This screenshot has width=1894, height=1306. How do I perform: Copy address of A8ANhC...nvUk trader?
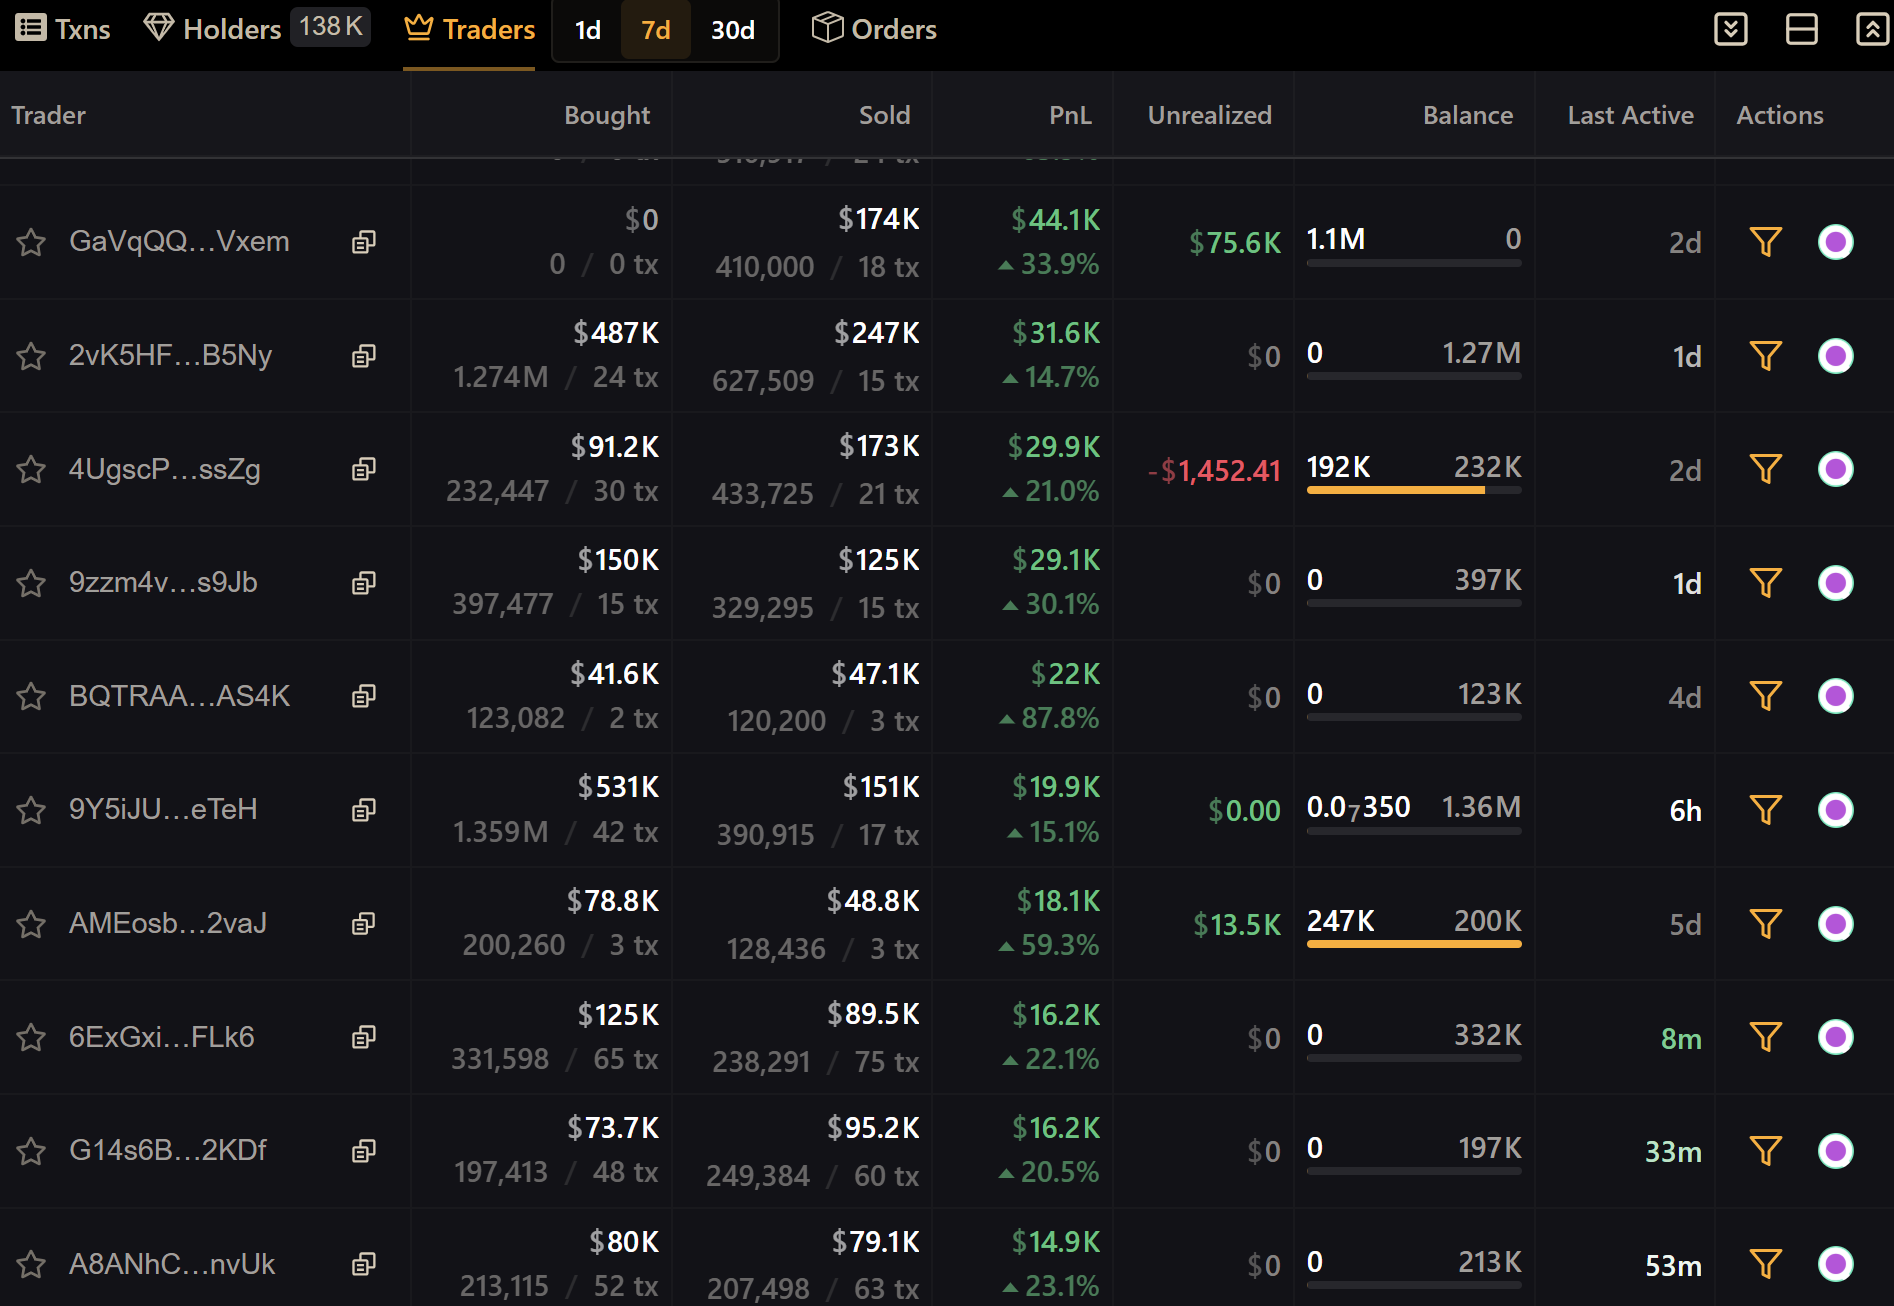364,1264
